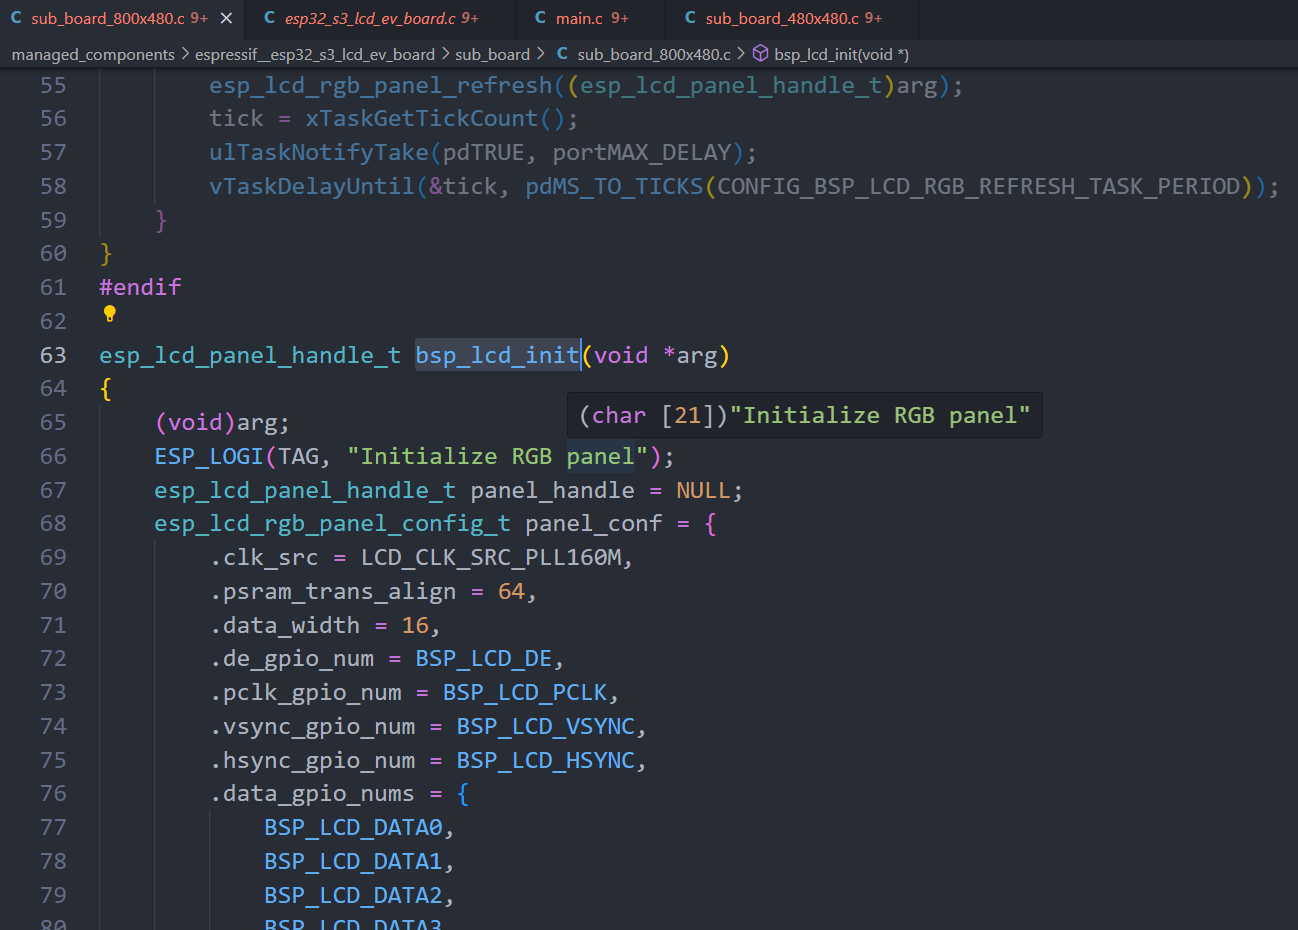
Task: Click vTaskDelayUntil call
Action: click(x=312, y=186)
